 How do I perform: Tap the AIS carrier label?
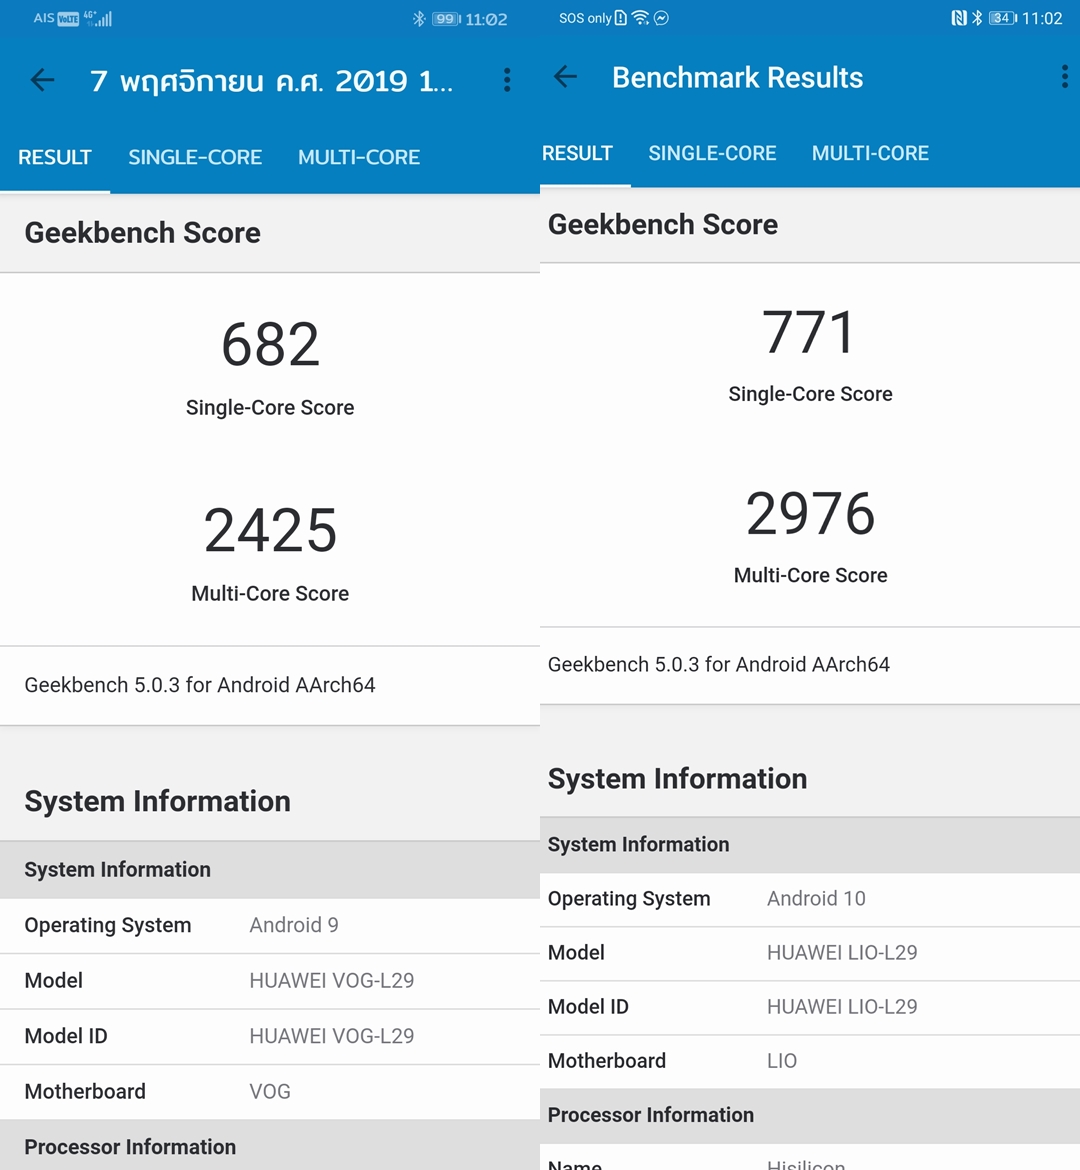43,18
